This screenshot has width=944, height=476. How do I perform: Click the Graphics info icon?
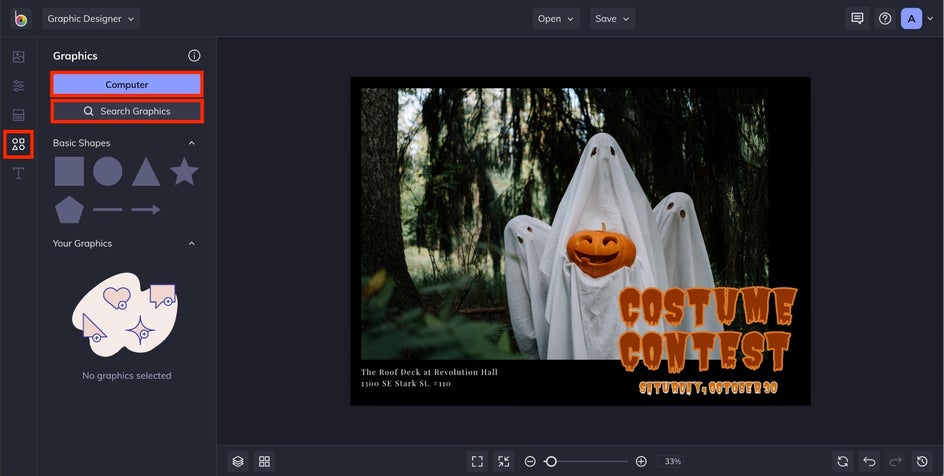tap(194, 56)
